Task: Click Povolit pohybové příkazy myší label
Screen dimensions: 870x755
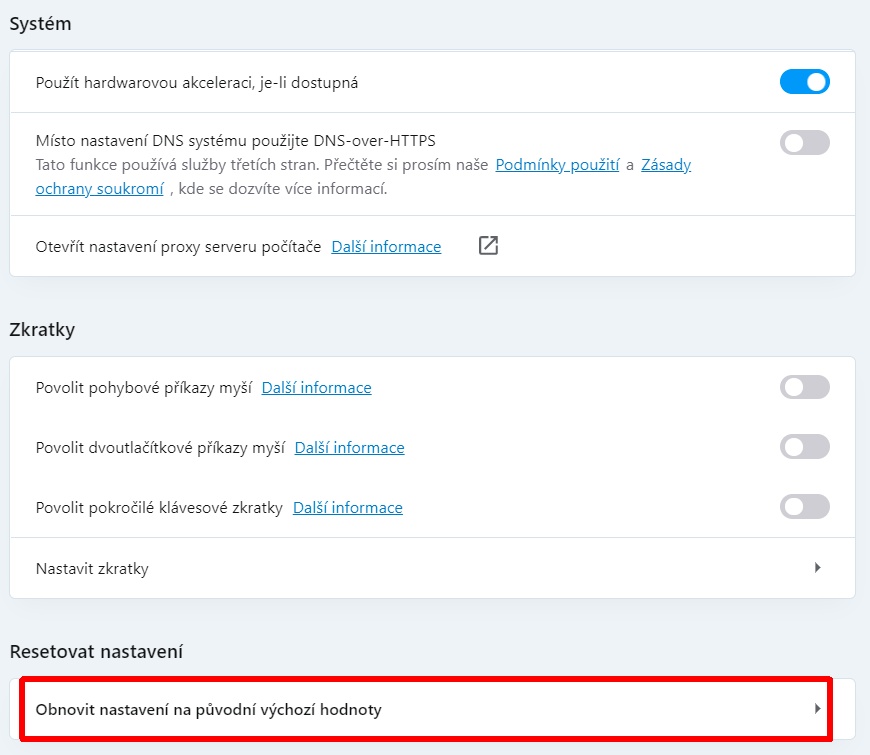Action: pos(143,387)
